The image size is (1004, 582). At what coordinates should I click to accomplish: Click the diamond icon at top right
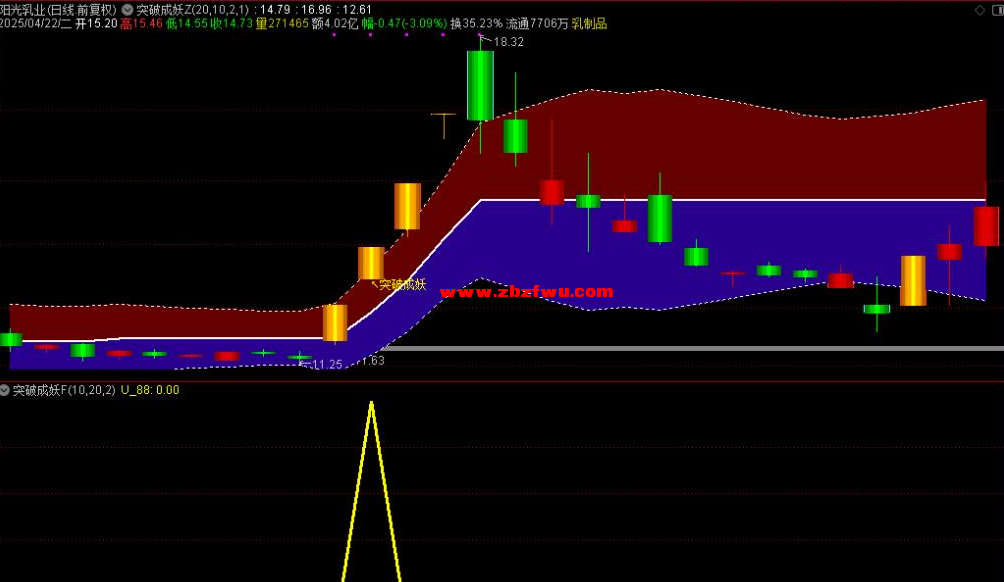[978, 9]
